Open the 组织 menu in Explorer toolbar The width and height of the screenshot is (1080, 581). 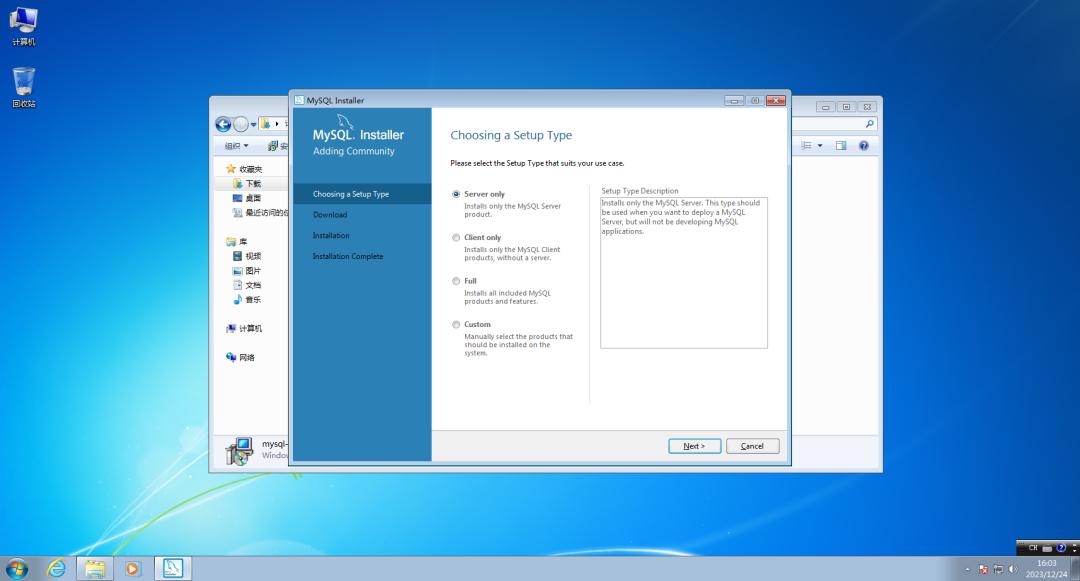click(236, 146)
